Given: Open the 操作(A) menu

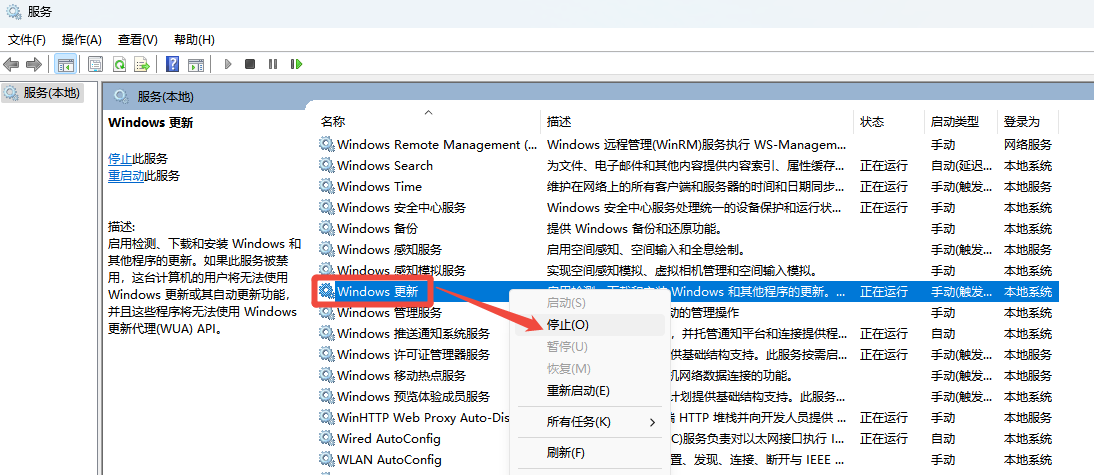Looking at the screenshot, I should [x=81, y=40].
